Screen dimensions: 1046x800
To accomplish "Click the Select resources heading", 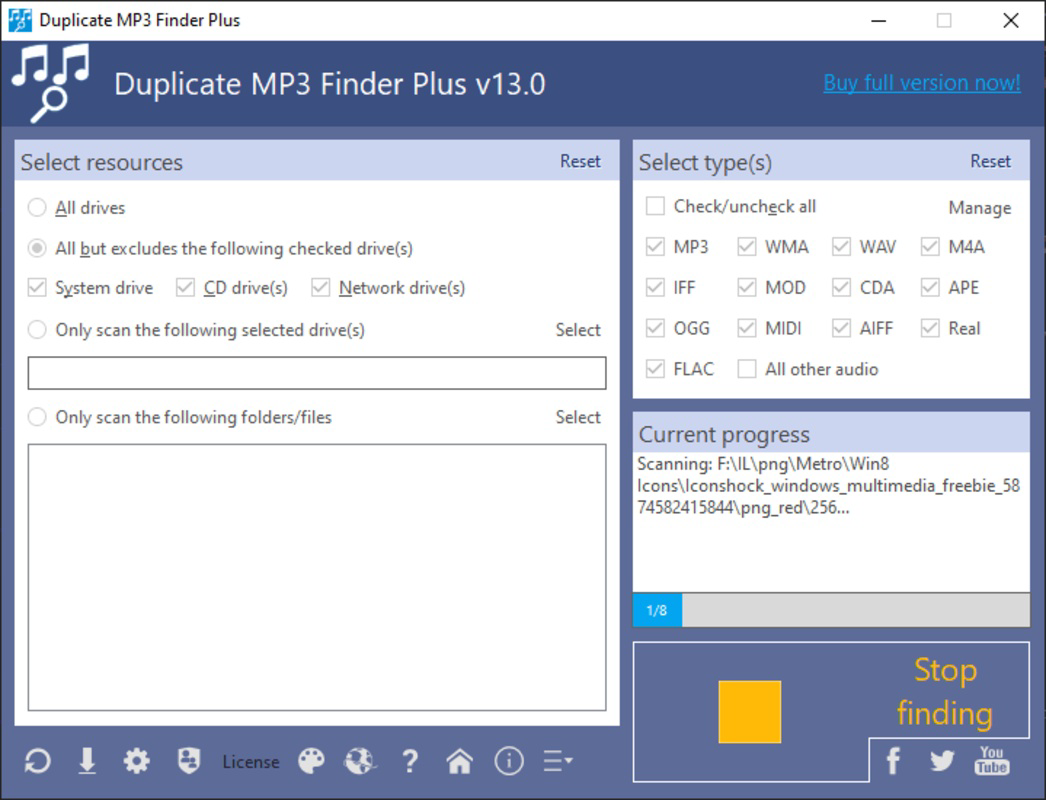I will pyautogui.click(x=101, y=162).
